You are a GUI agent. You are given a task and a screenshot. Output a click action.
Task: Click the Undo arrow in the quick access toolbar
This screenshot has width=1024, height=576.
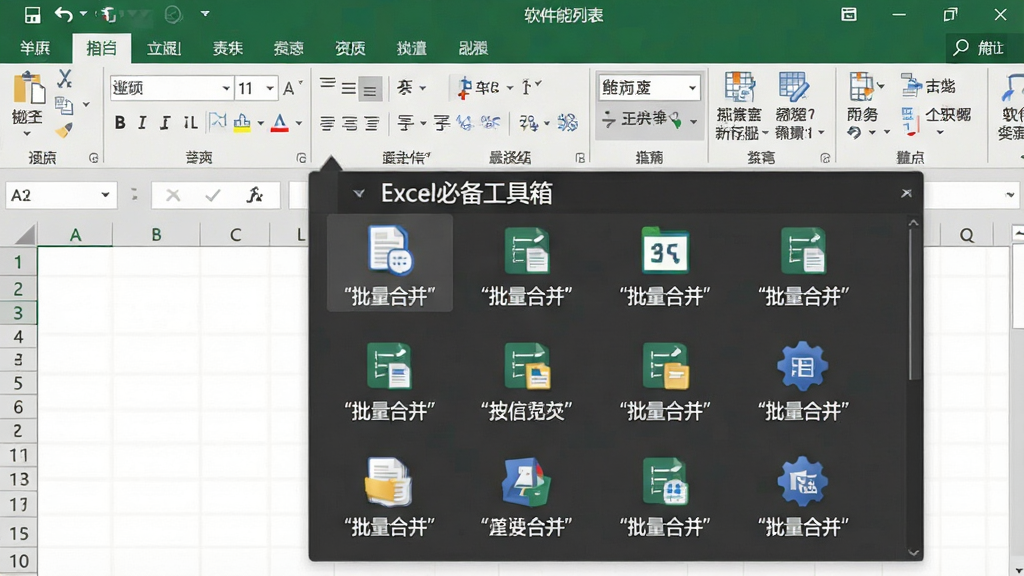(x=63, y=14)
